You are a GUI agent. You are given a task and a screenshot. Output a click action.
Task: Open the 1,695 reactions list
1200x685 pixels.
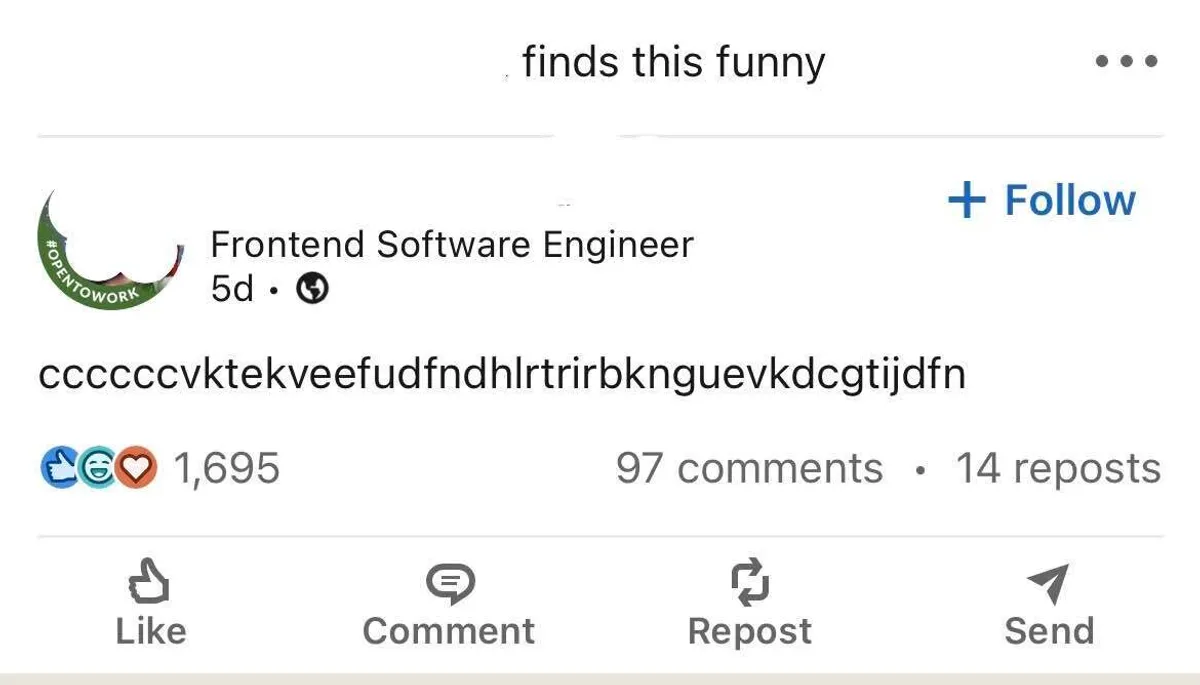pos(227,468)
